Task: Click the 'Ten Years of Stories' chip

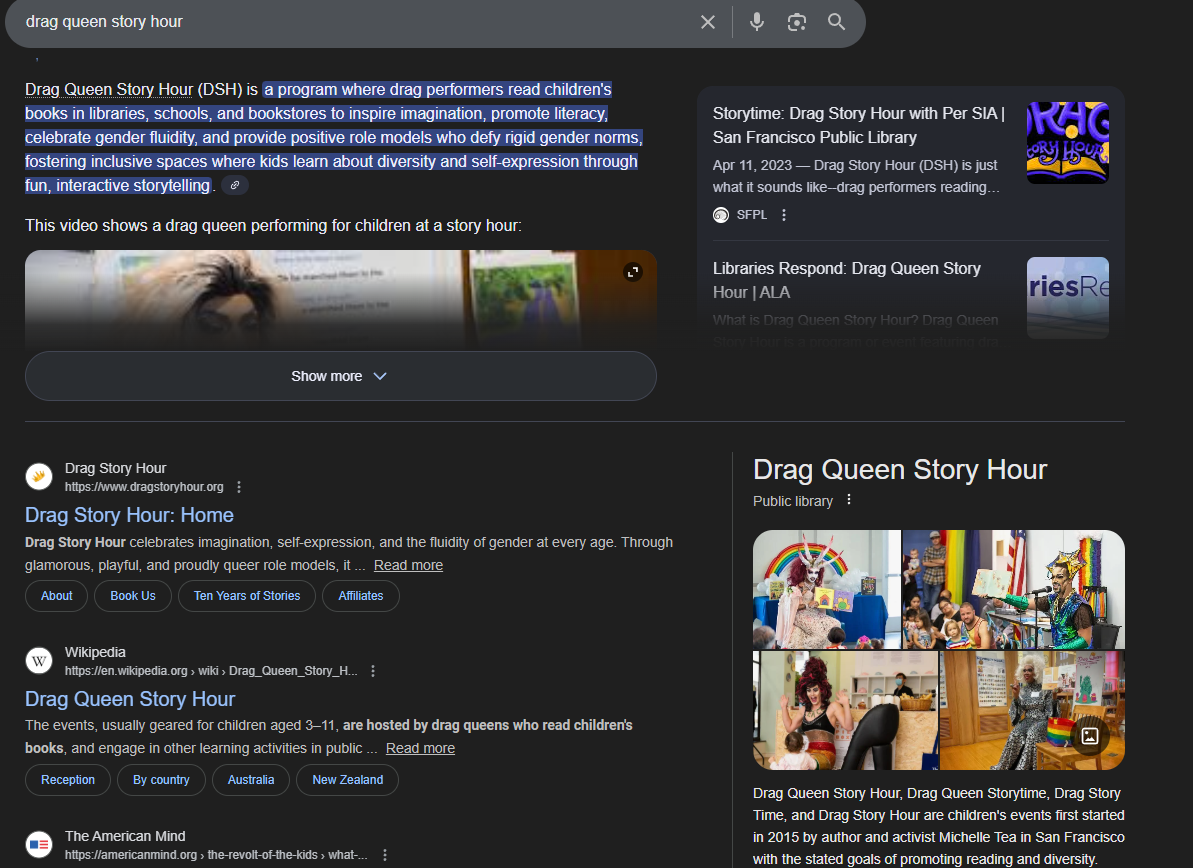Action: (x=247, y=596)
